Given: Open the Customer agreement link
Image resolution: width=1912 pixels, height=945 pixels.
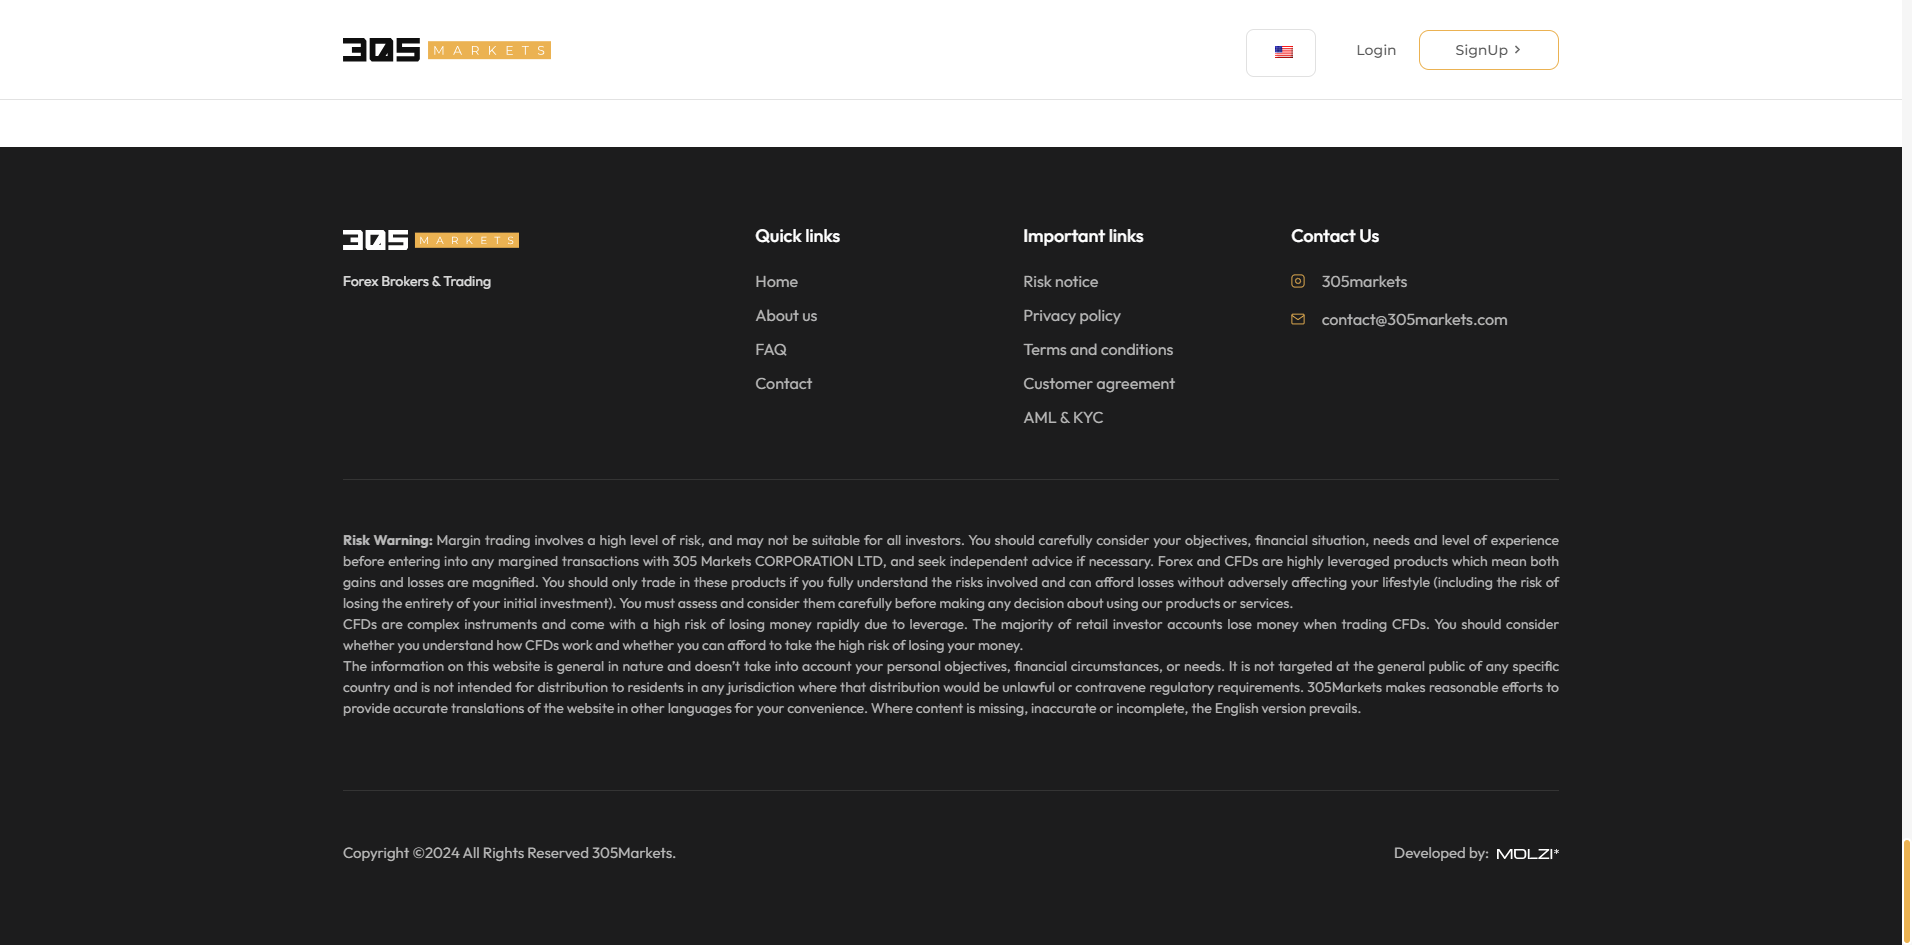Looking at the screenshot, I should [1098, 384].
